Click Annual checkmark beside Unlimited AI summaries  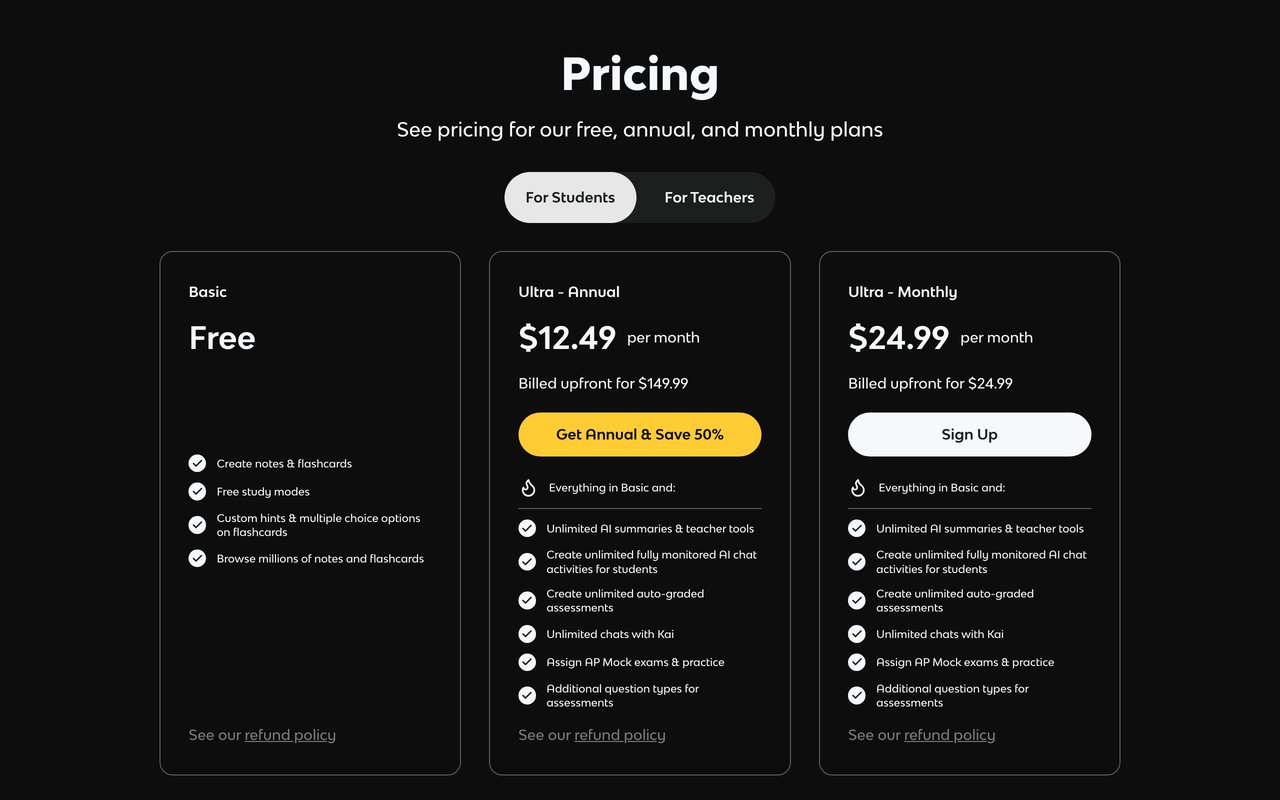tap(527, 528)
